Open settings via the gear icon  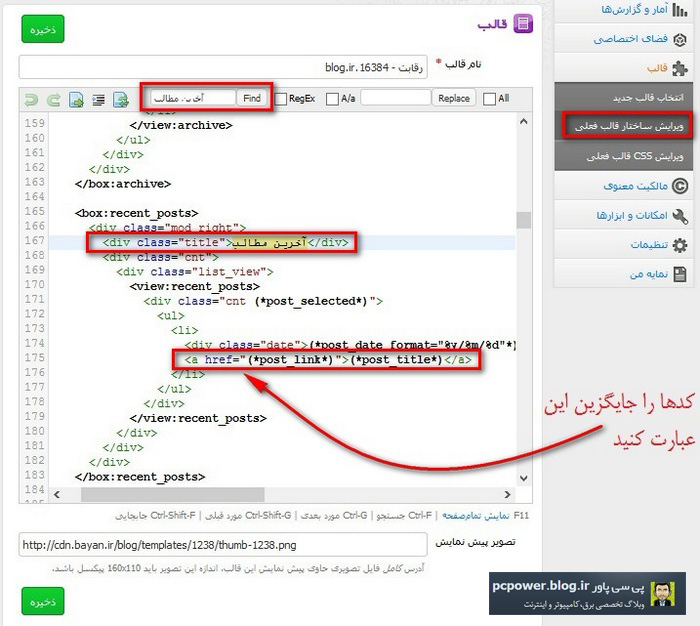tap(680, 245)
